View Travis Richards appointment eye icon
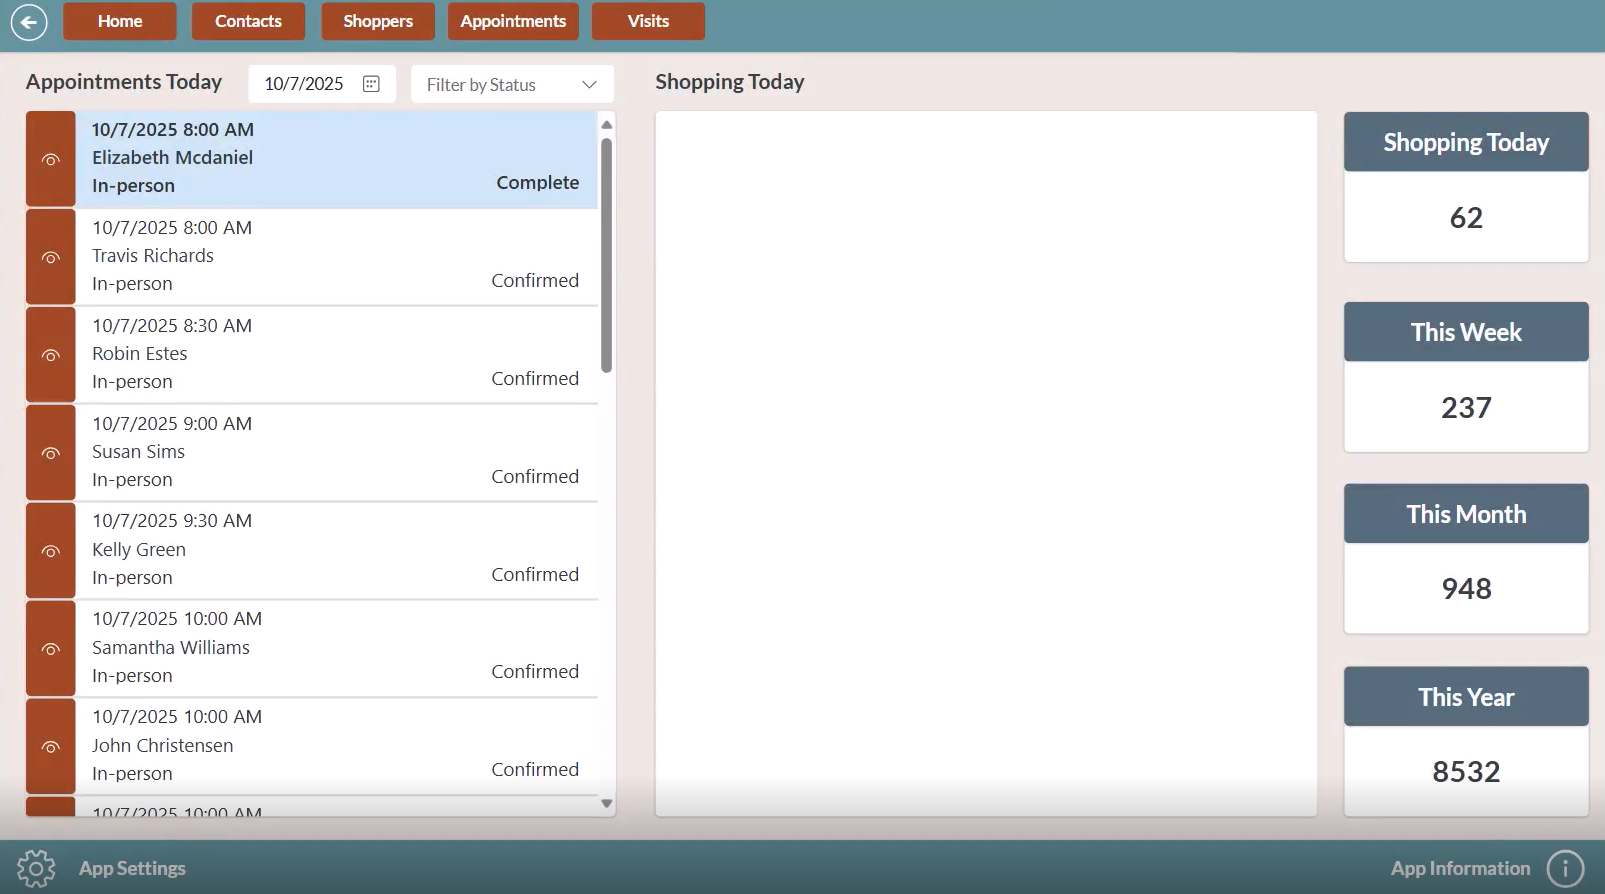1605x894 pixels. click(51, 257)
